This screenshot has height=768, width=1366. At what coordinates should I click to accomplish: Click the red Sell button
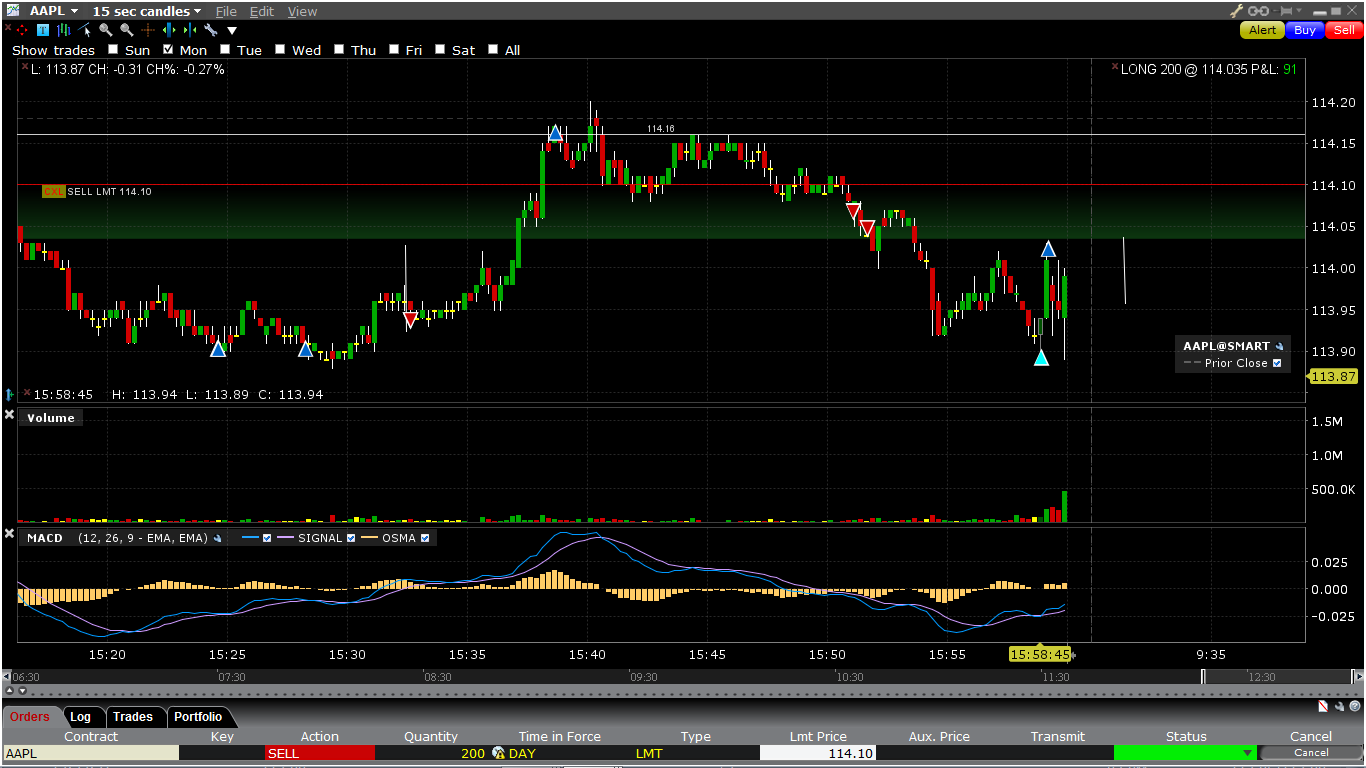click(x=1344, y=30)
